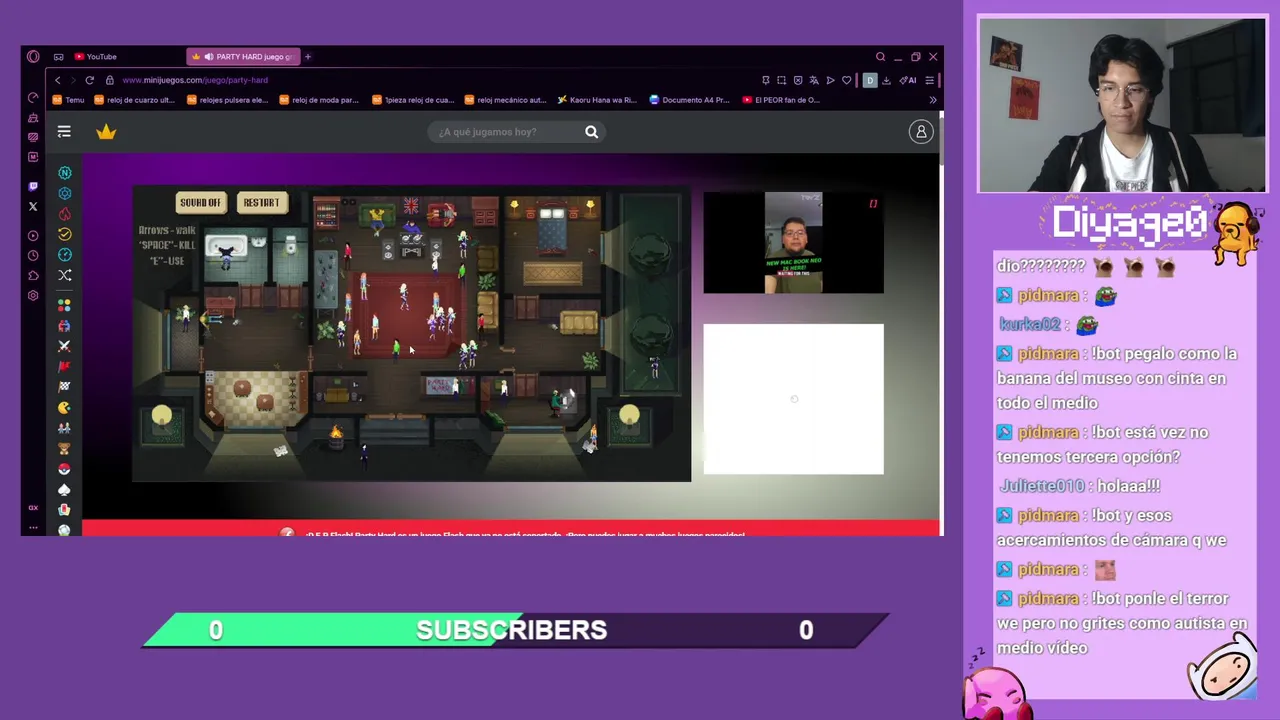Open 'reloj de cuarzo ult...' bookmark
Image resolution: width=1280 pixels, height=720 pixels.
[134, 100]
